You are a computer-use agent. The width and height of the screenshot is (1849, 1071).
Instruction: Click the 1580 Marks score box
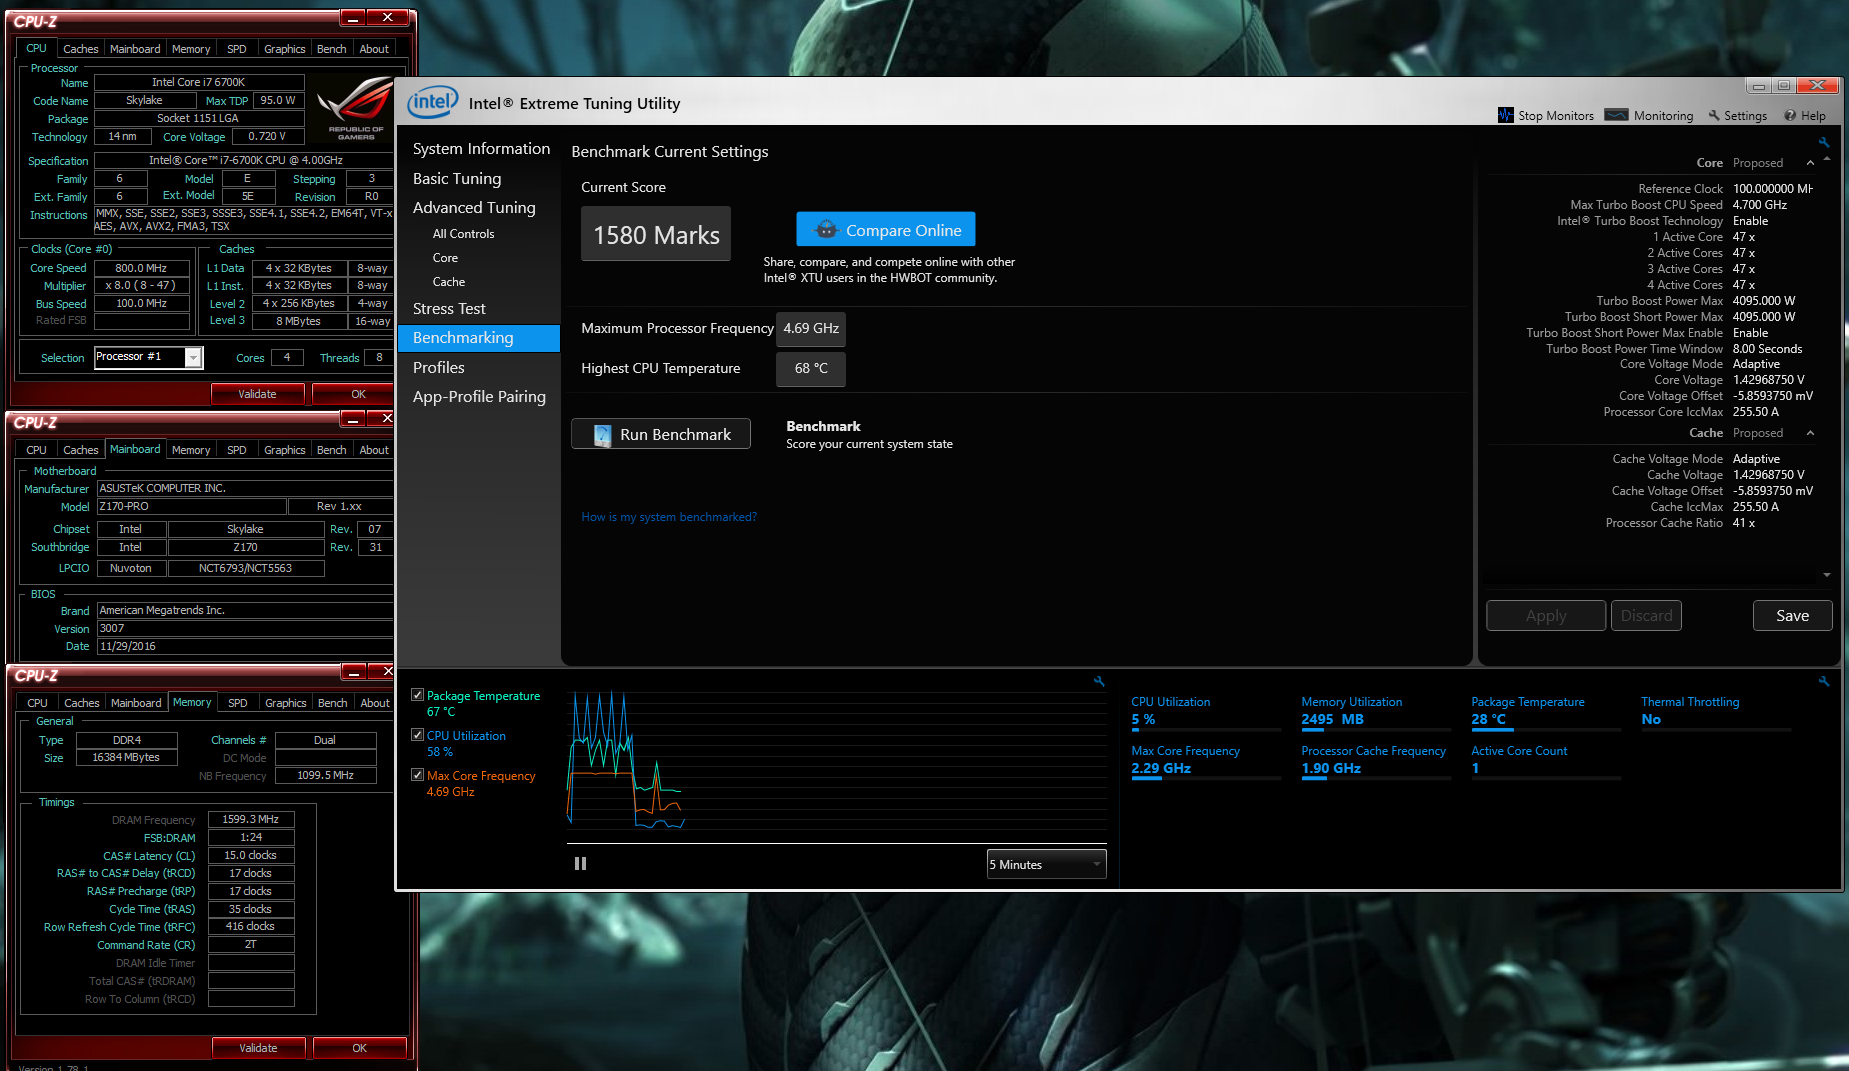point(656,234)
